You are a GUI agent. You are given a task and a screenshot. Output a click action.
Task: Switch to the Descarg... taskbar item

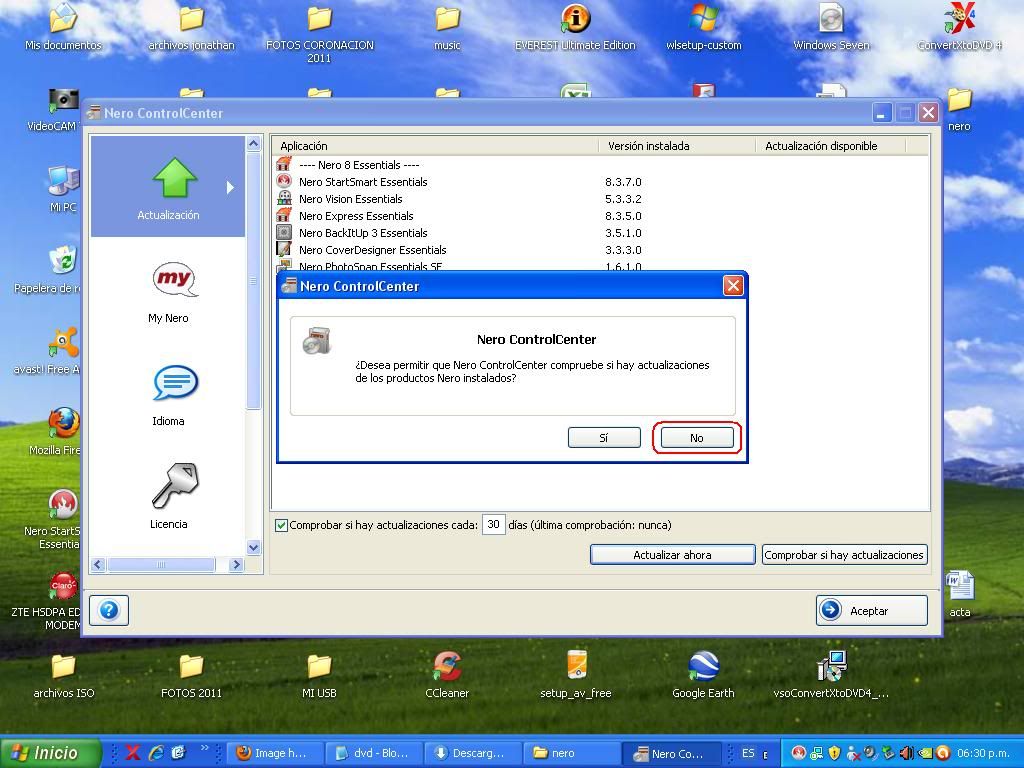click(472, 753)
